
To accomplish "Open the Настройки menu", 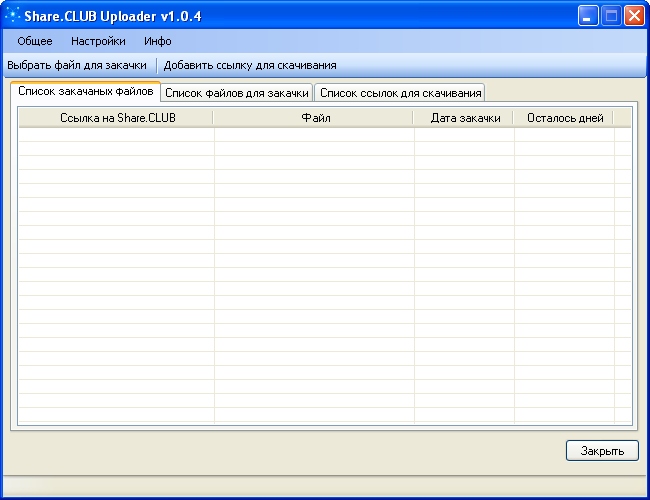I will coord(98,41).
